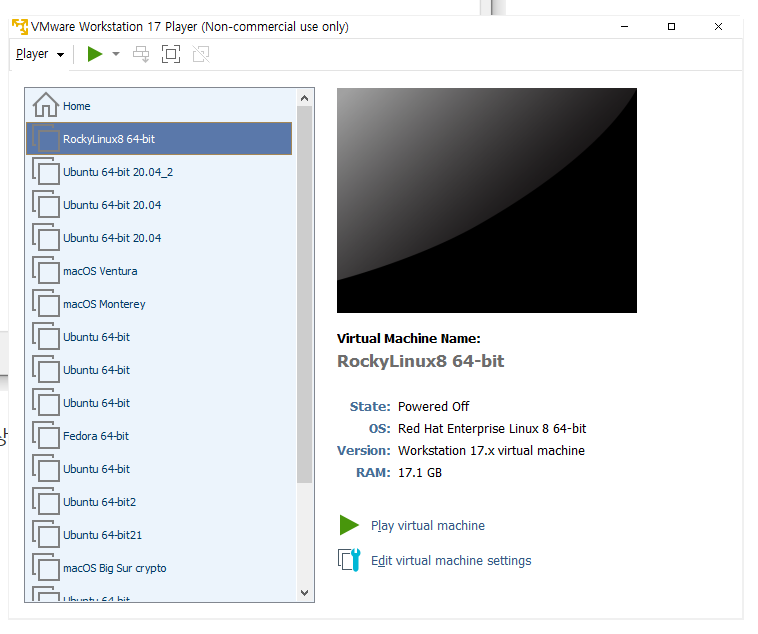The height and width of the screenshot is (634, 758).
Task: Click the VMware logo icon in the title bar
Action: coord(20,27)
